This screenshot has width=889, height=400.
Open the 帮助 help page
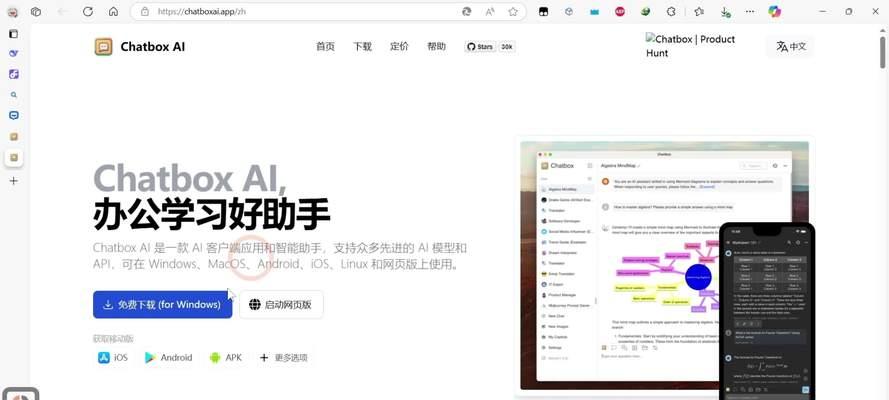coord(437,46)
